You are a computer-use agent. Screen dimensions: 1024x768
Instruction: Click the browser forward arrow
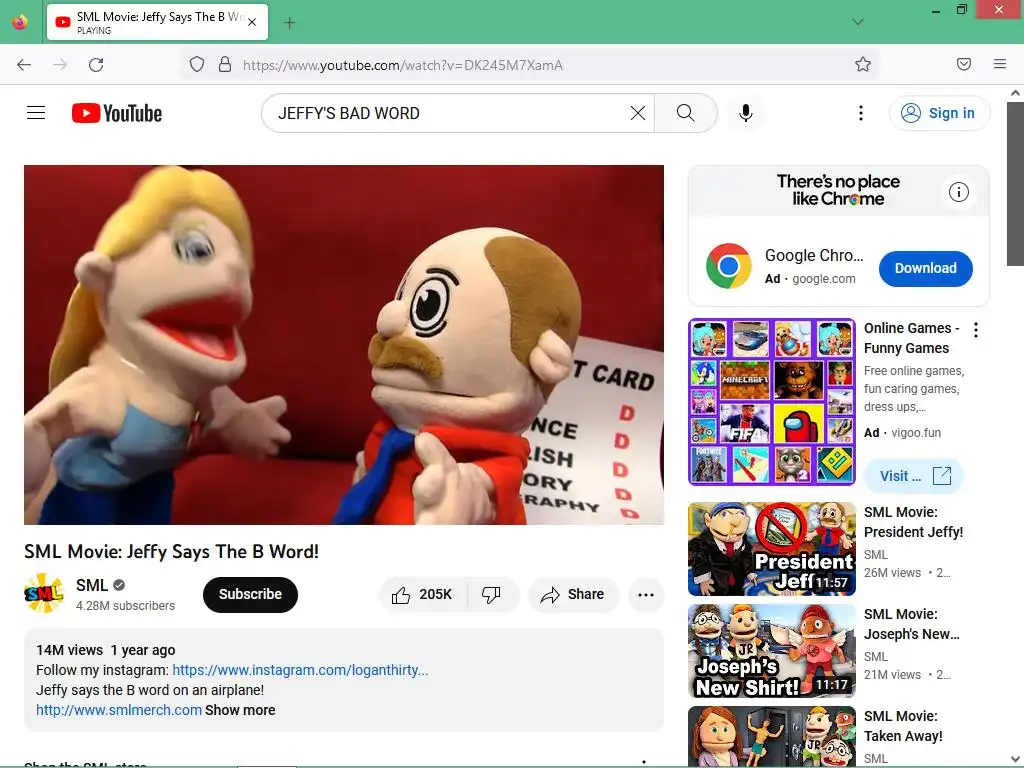60,65
